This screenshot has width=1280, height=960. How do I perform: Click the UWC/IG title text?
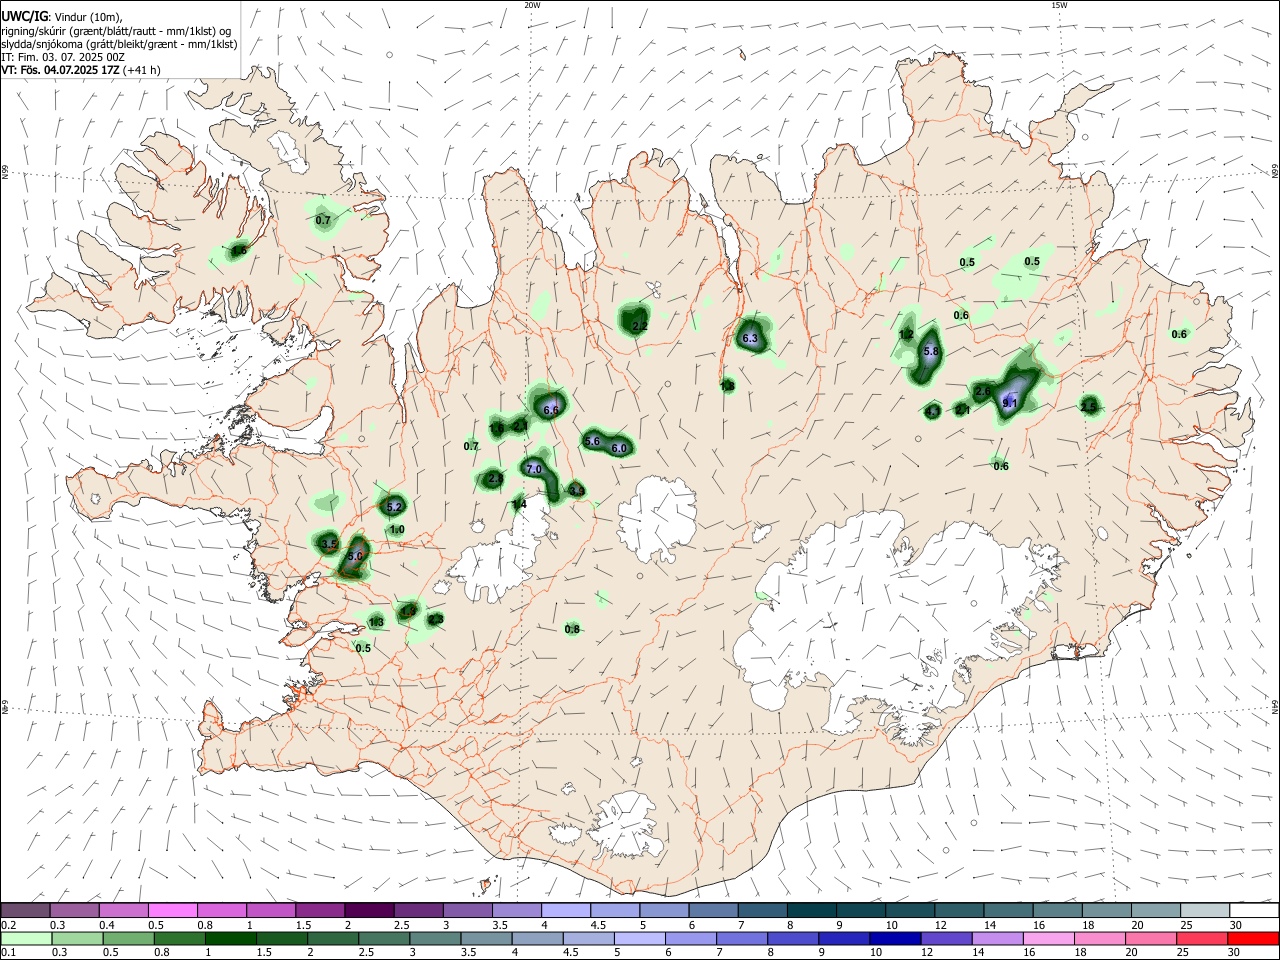24,17
